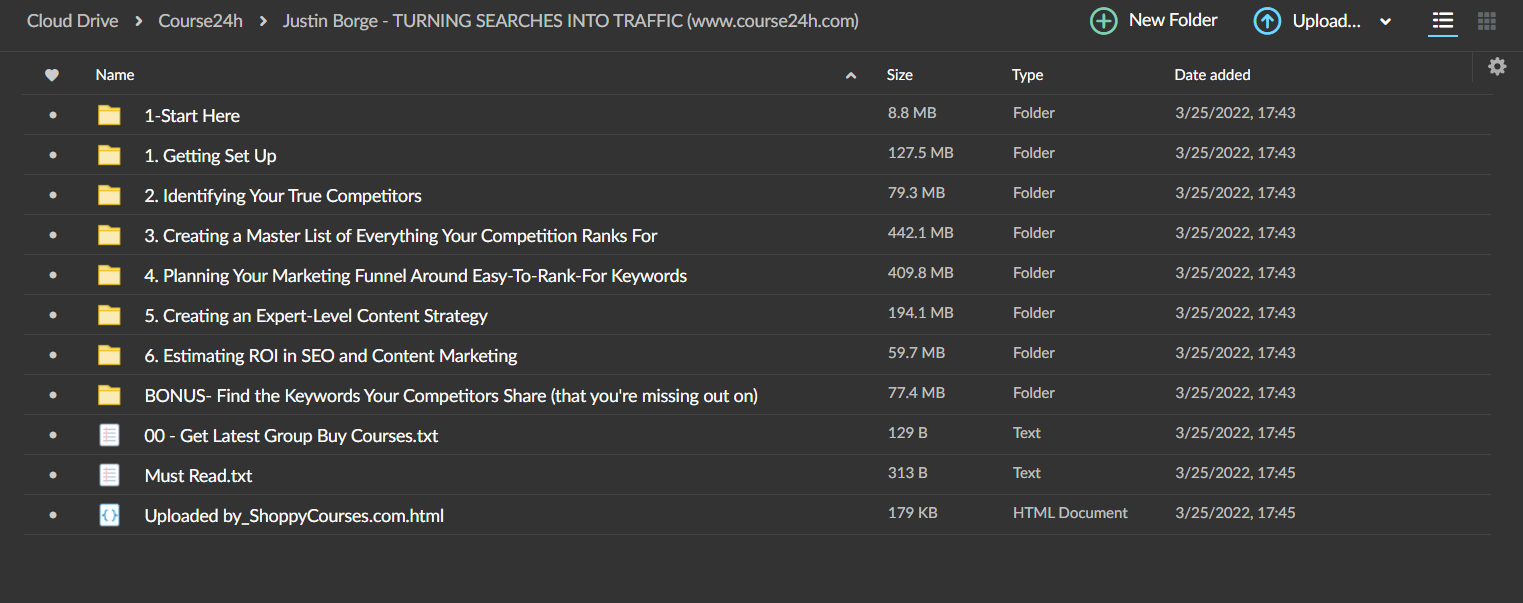Click the ShoppyCourses HTML document icon
Image resolution: width=1523 pixels, height=603 pixels.
point(109,515)
